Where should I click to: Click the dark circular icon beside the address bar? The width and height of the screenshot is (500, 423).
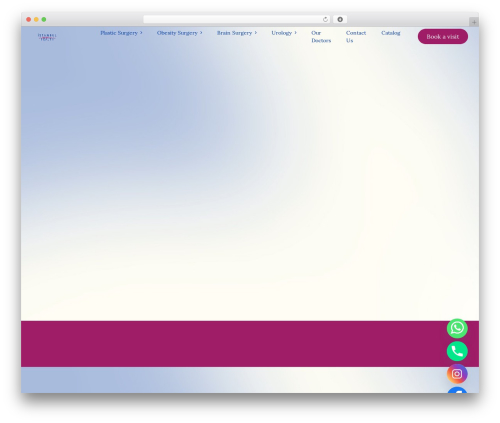[x=340, y=19]
